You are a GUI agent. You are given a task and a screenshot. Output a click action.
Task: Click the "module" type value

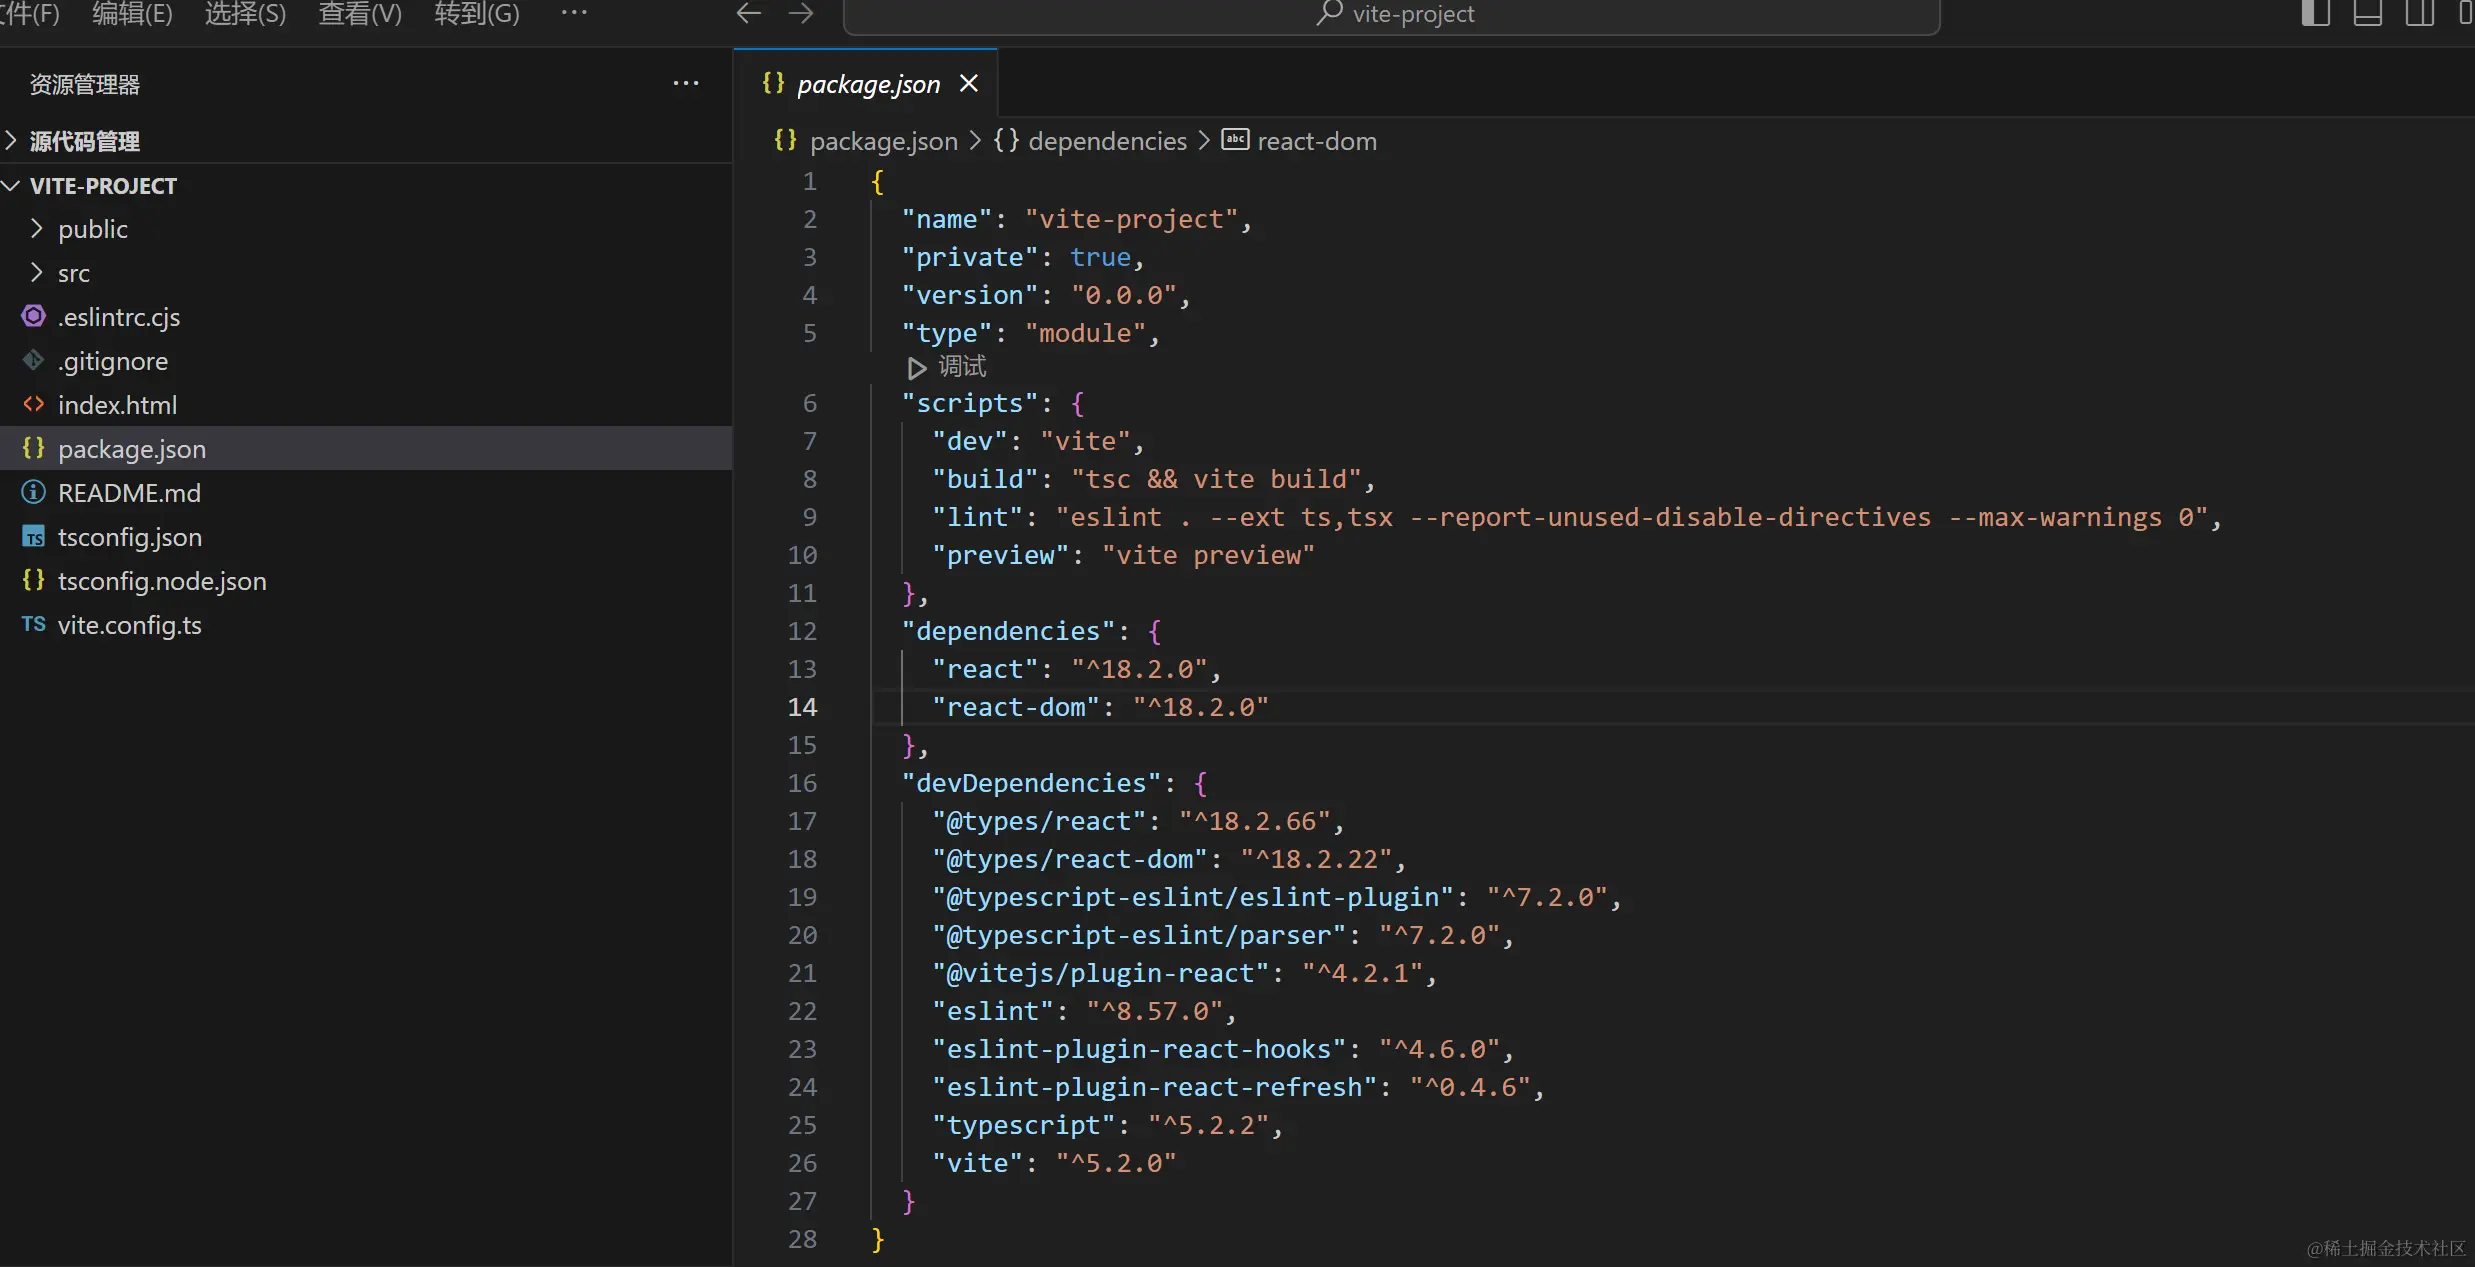(x=1085, y=333)
